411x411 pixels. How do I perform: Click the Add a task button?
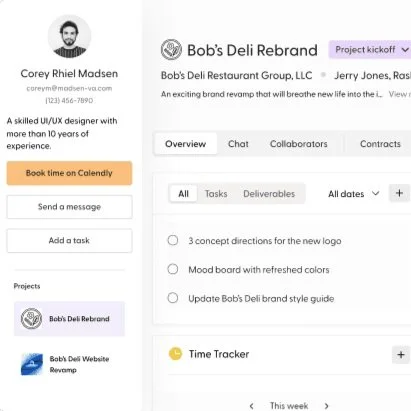(x=69, y=240)
